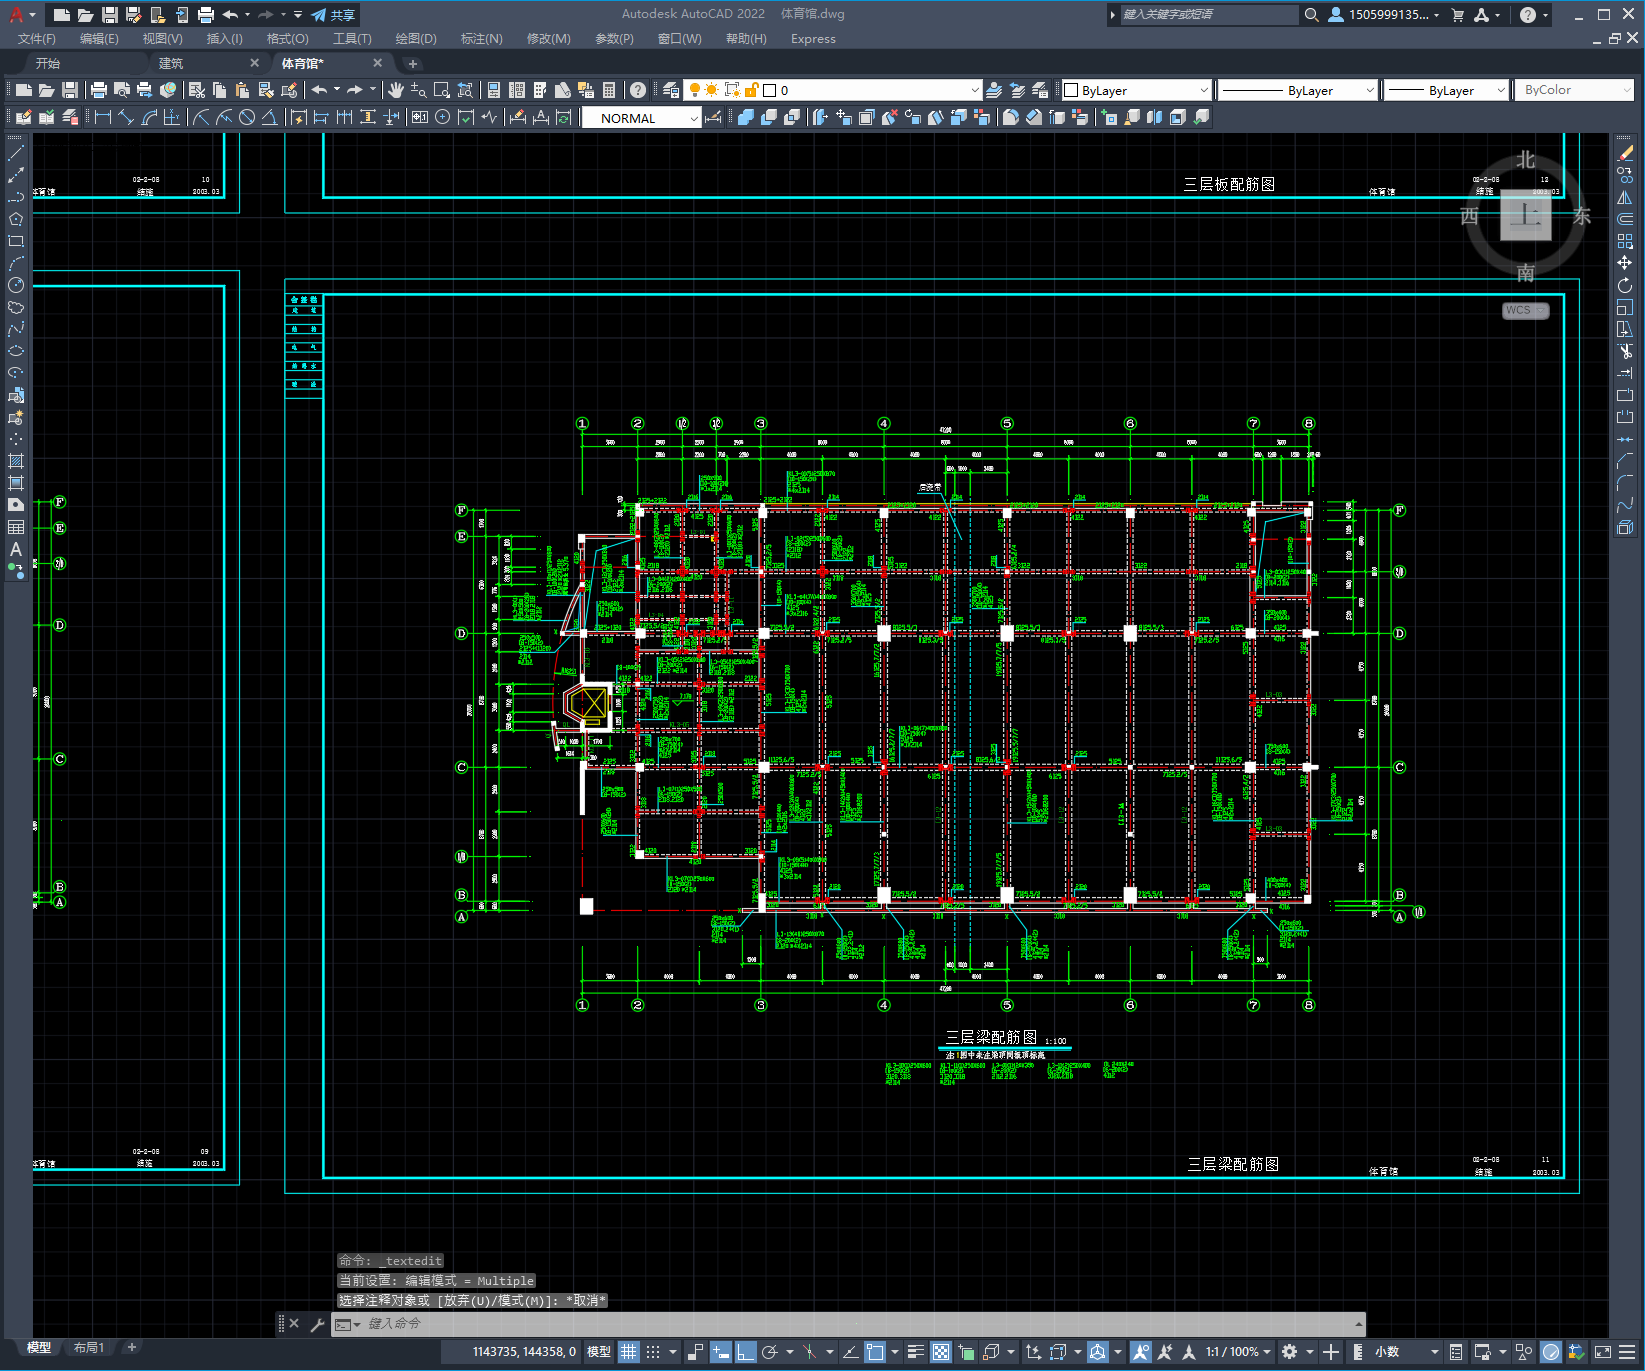Click the Customization menu icon in the status bar
The height and width of the screenshot is (1371, 1645).
coord(1628,1352)
